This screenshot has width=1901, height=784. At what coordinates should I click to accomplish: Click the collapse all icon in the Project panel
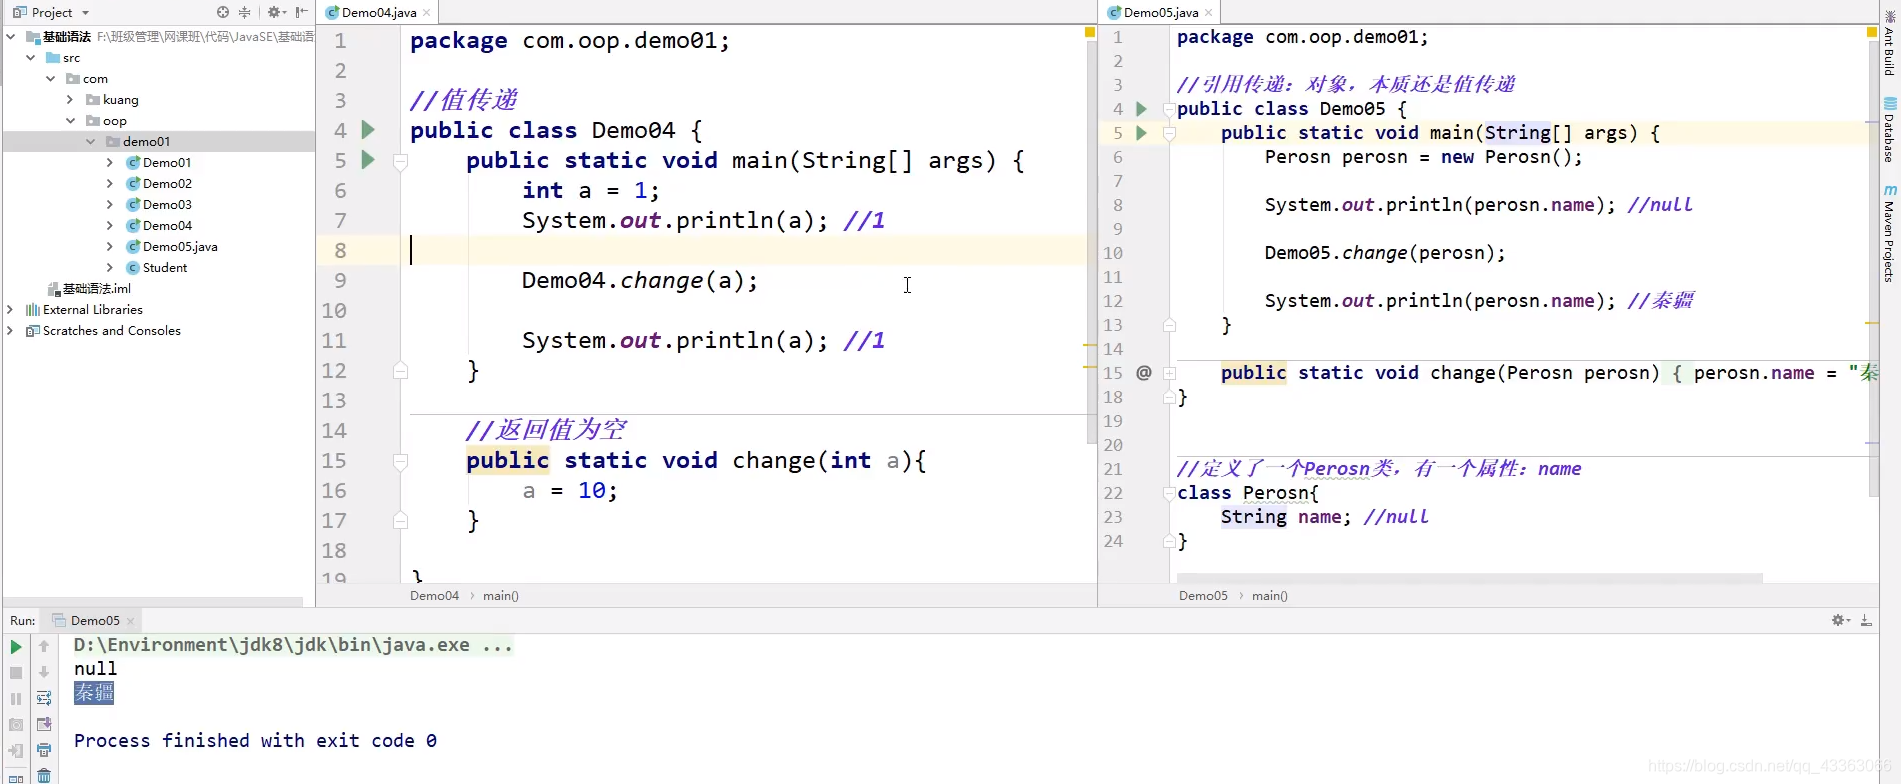pos(245,12)
